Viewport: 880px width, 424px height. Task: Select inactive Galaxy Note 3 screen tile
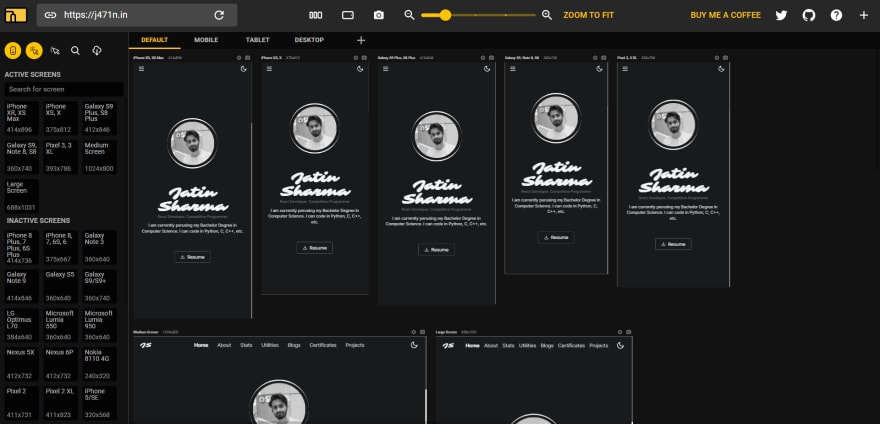click(x=100, y=248)
